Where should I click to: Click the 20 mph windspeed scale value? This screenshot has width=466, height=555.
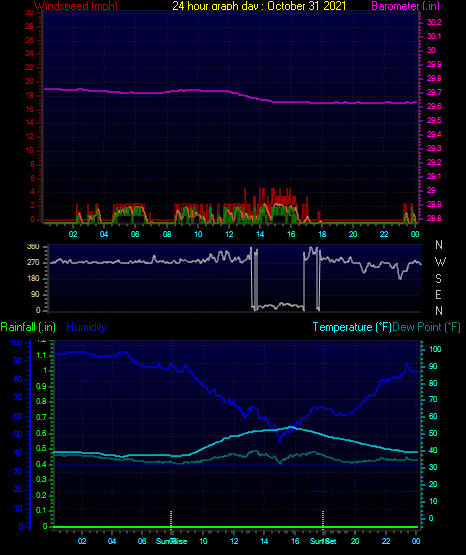(29, 81)
